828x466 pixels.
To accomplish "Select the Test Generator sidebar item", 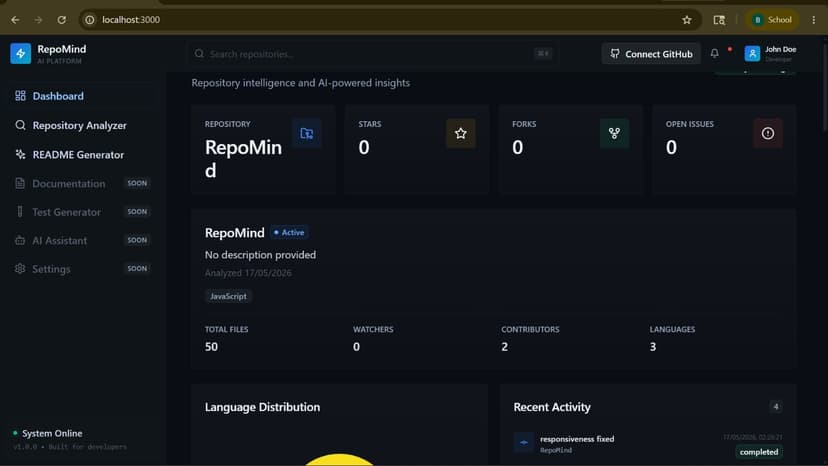I will click(82, 212).
